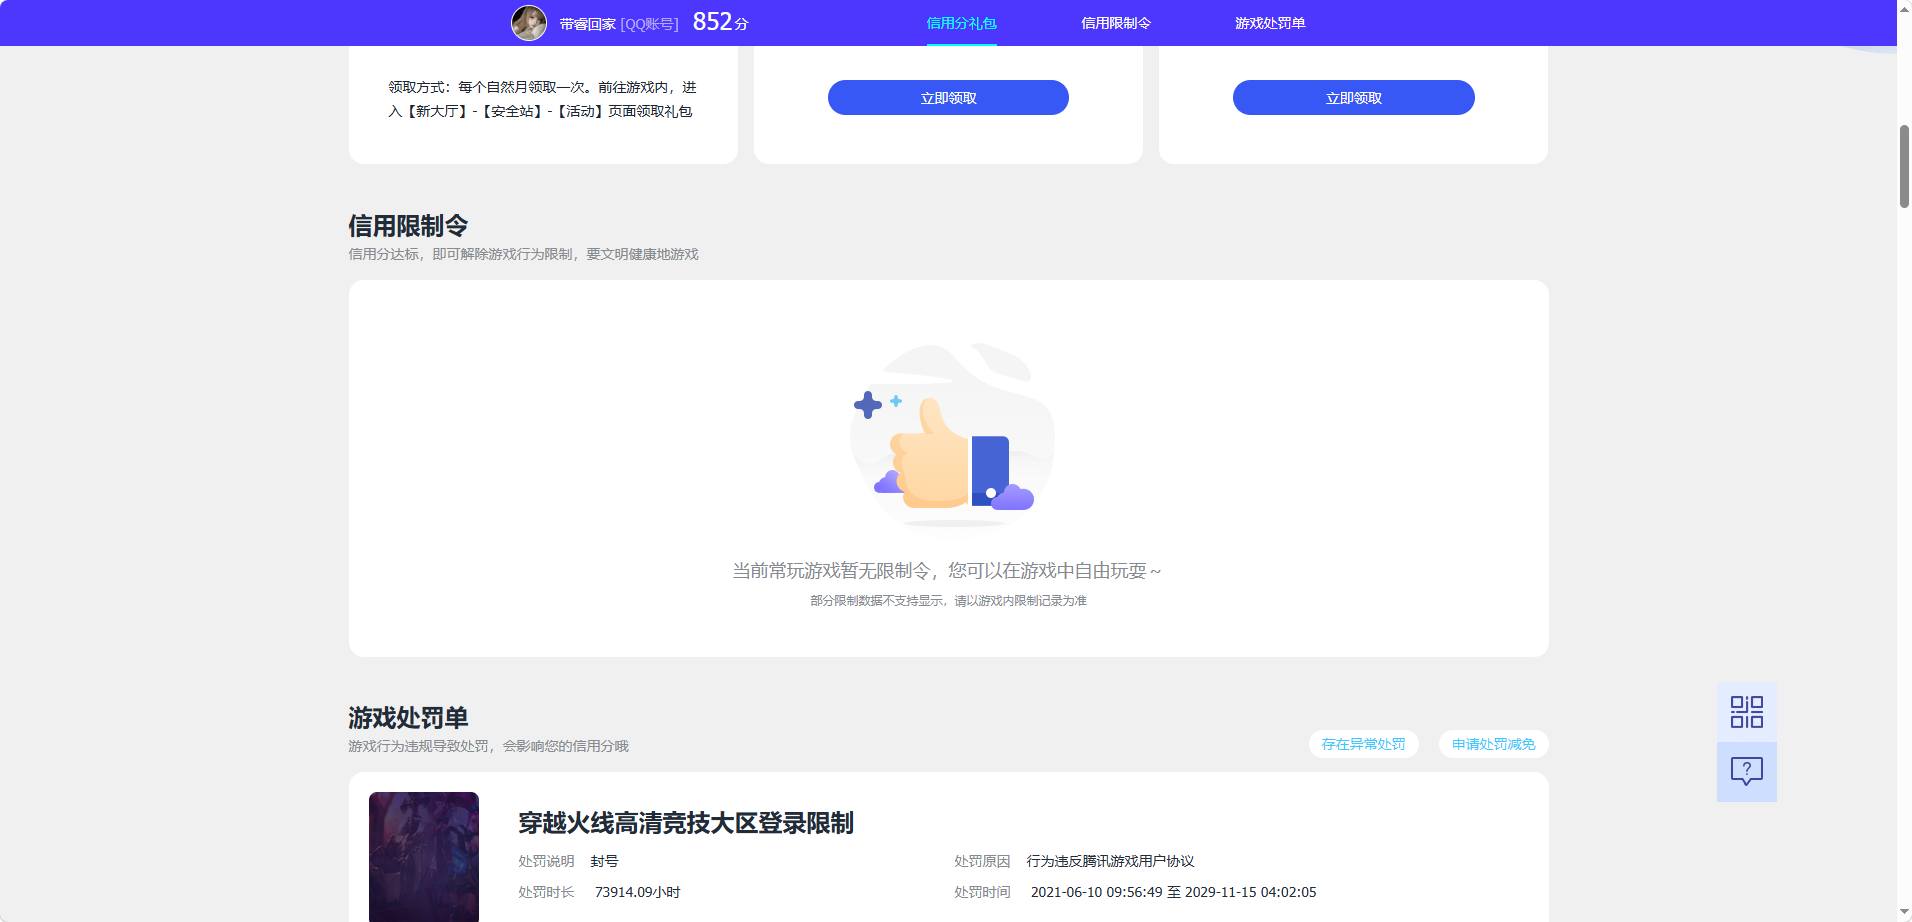
Task: Click the user avatar in the header
Action: (529, 23)
